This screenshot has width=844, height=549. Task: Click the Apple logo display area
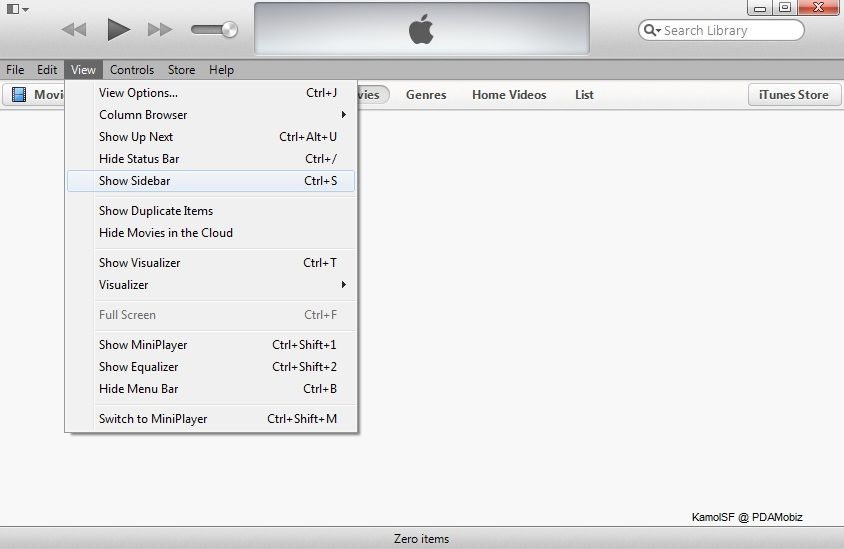(421, 29)
